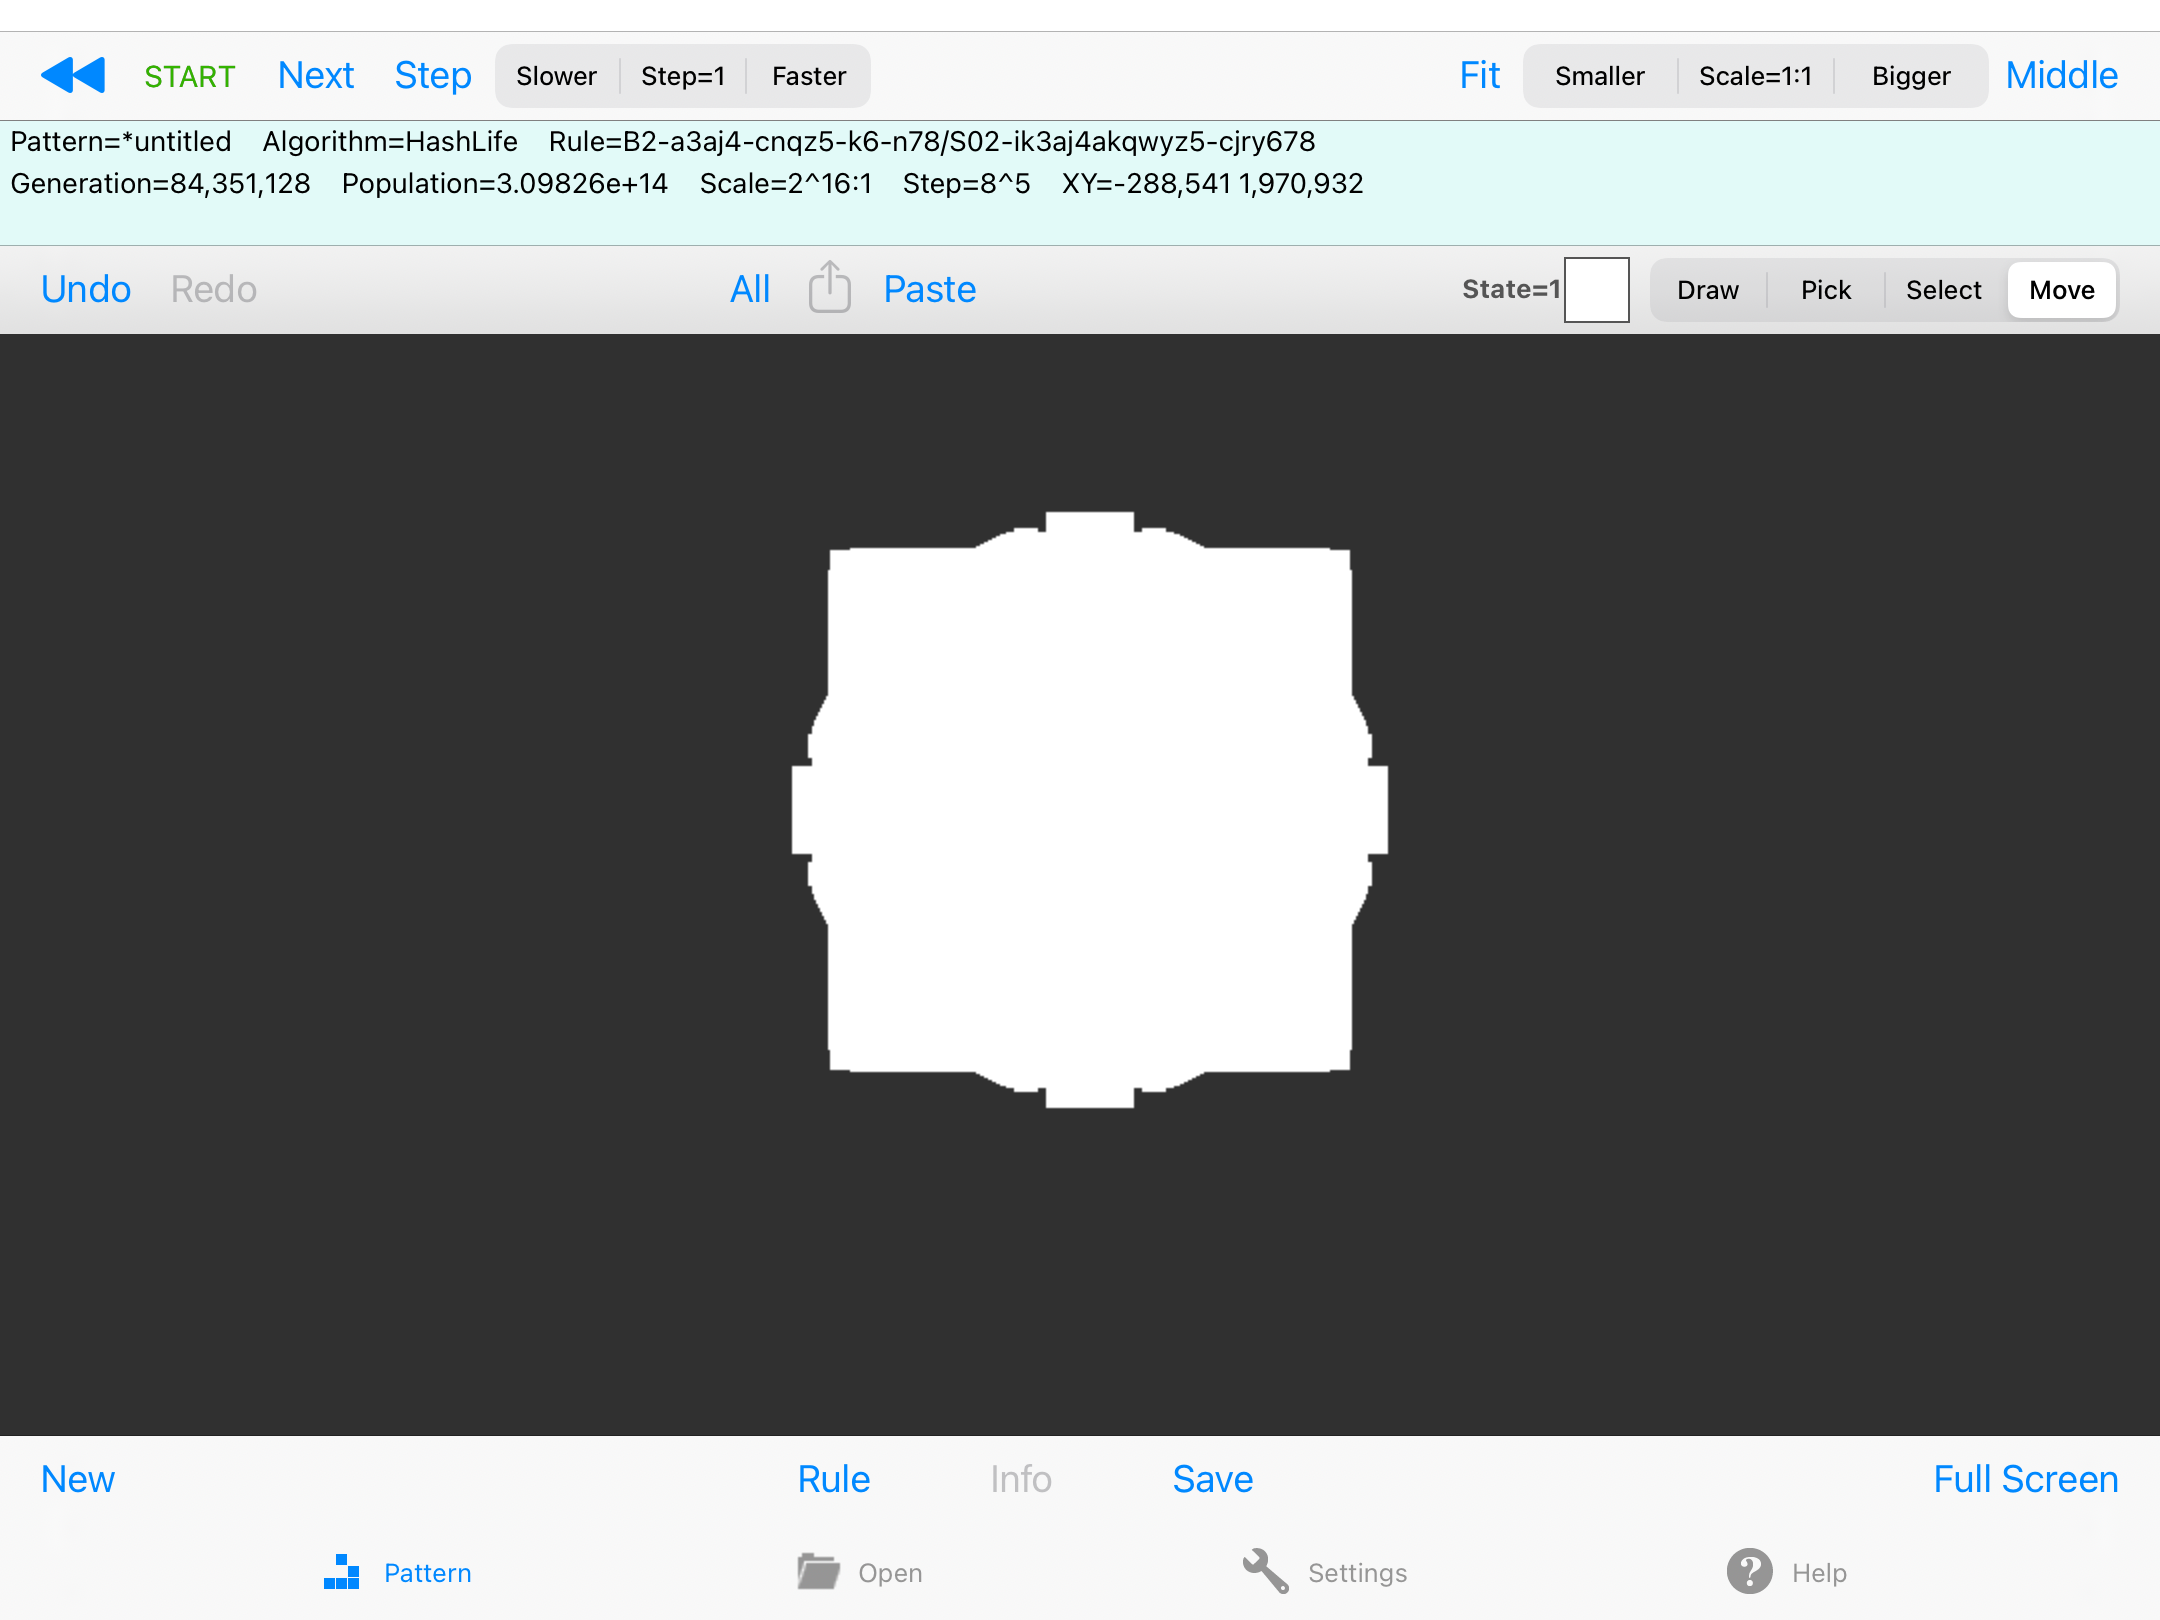The image size is (2160, 1620).
Task: Select the Step=1 segment
Action: pyautogui.click(x=683, y=76)
